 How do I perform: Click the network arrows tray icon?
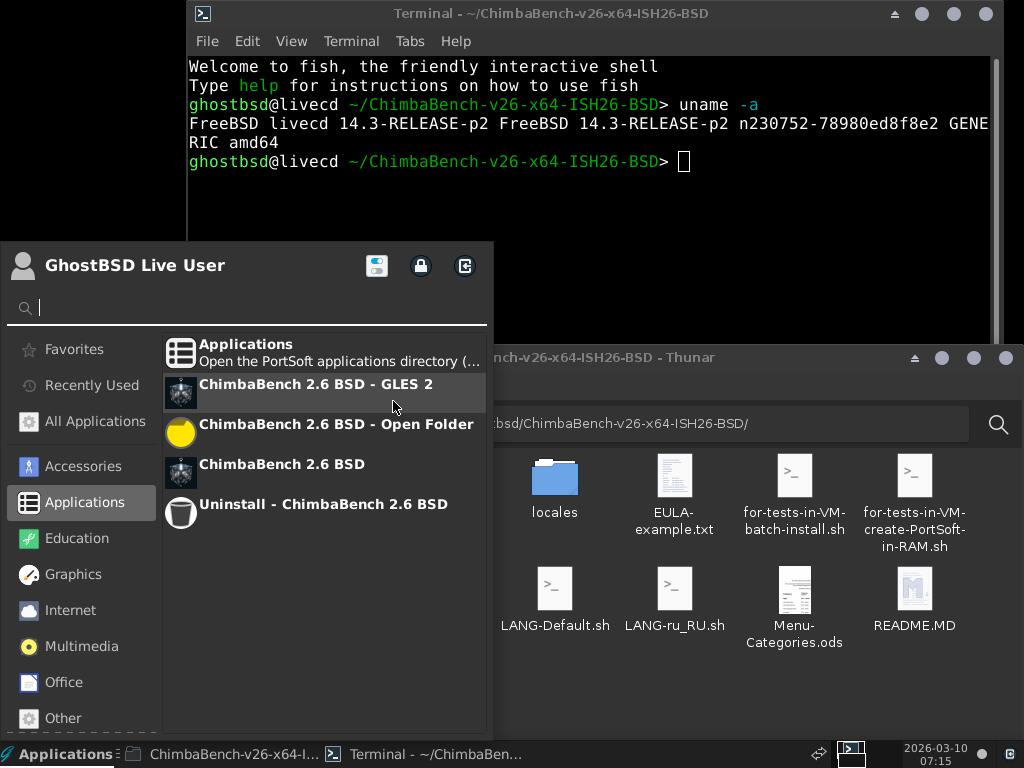819,754
